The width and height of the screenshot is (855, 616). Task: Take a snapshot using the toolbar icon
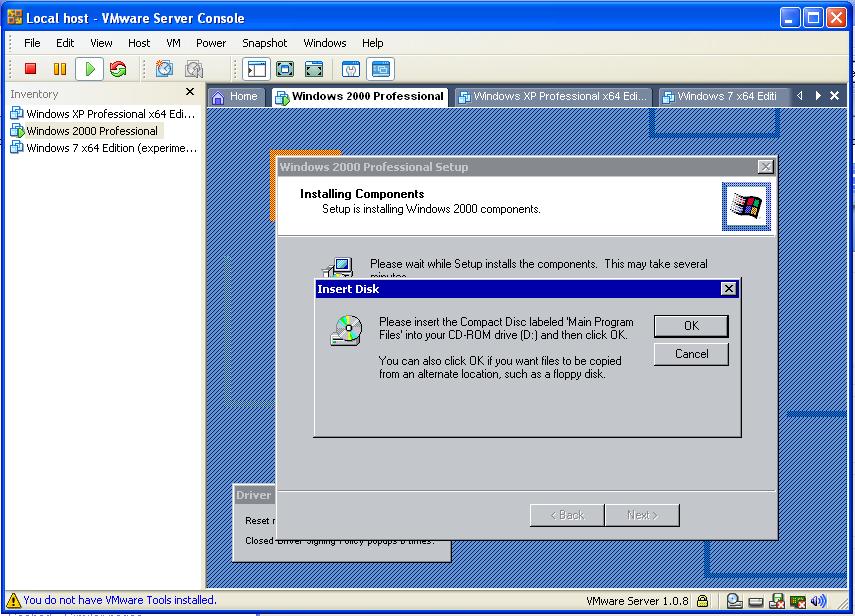tap(164, 69)
